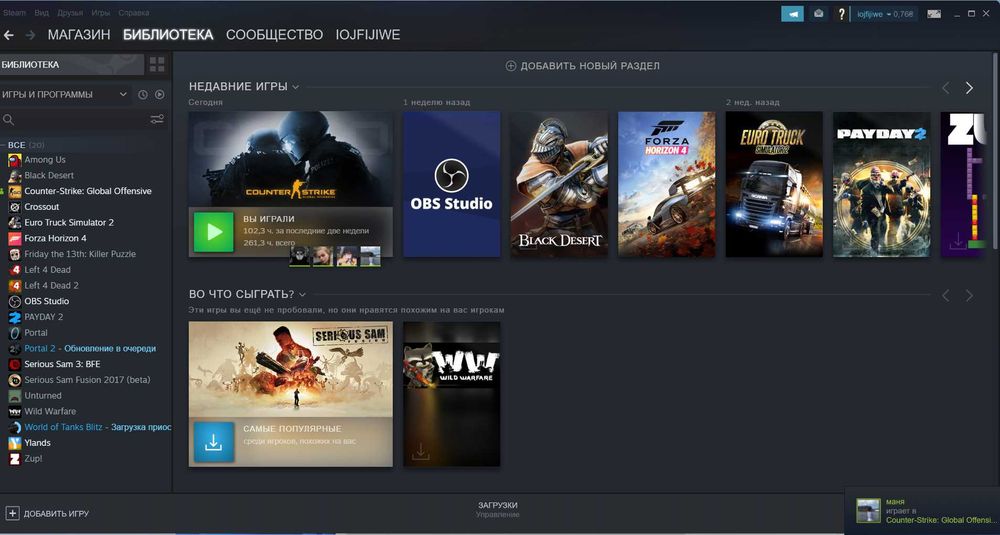Open the Wild Warfare cover thumbnail
Image resolution: width=1000 pixels, height=535 pixels.
(452, 394)
